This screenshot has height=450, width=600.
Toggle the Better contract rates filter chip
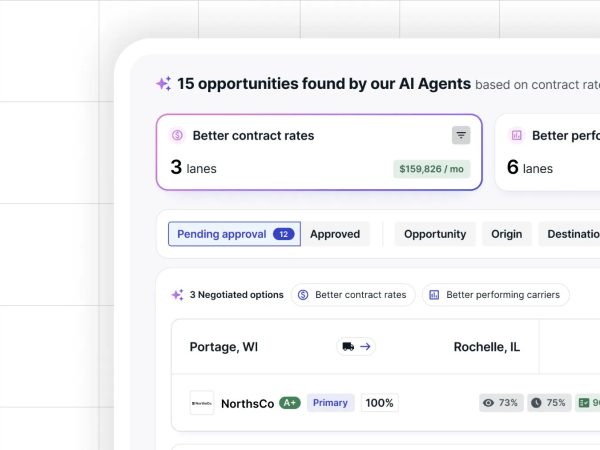pyautogui.click(x=353, y=295)
